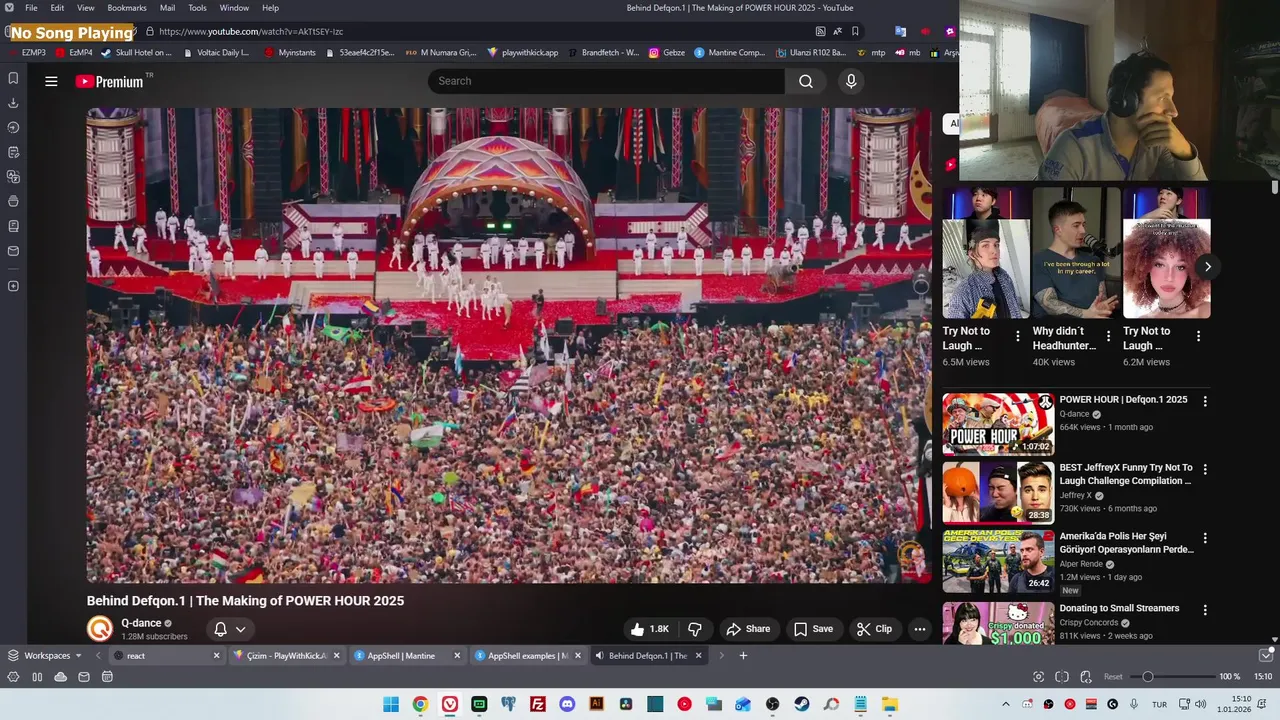The image size is (1280, 720).
Task: Launch Discord from the taskbar
Action: [x=567, y=704]
